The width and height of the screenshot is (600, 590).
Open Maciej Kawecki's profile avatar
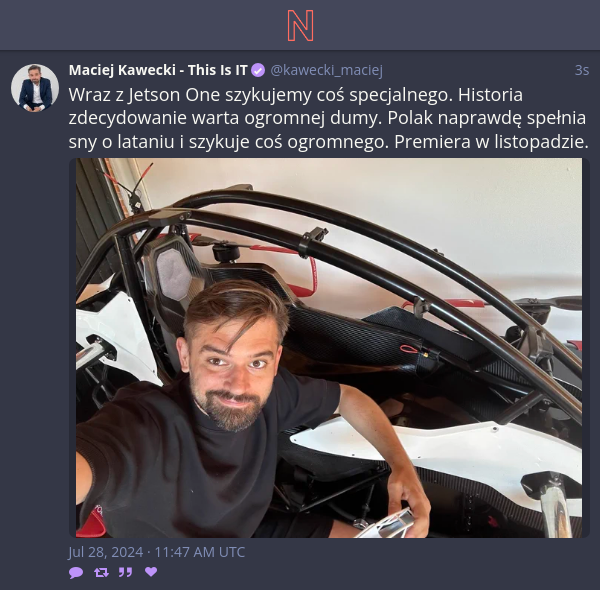(35, 88)
